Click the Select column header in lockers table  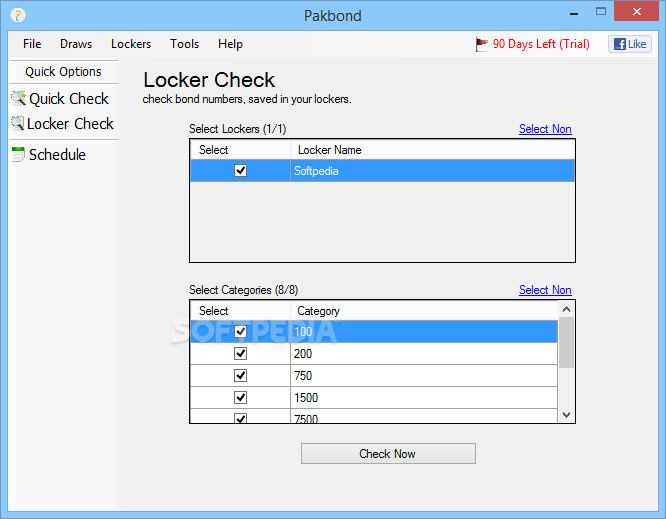tap(240, 150)
